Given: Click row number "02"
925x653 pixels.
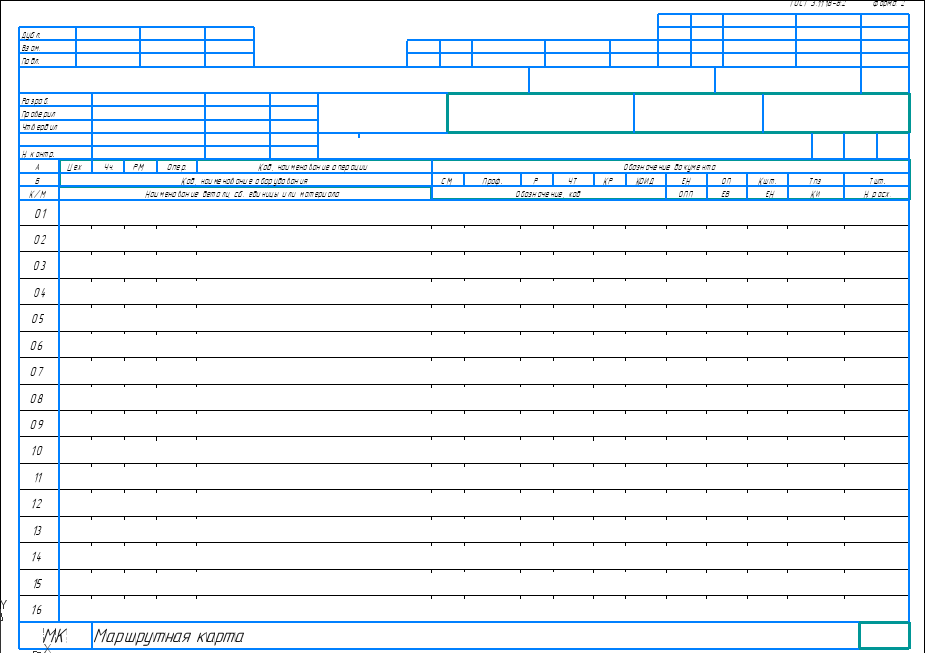Looking at the screenshot, I should (40, 239).
